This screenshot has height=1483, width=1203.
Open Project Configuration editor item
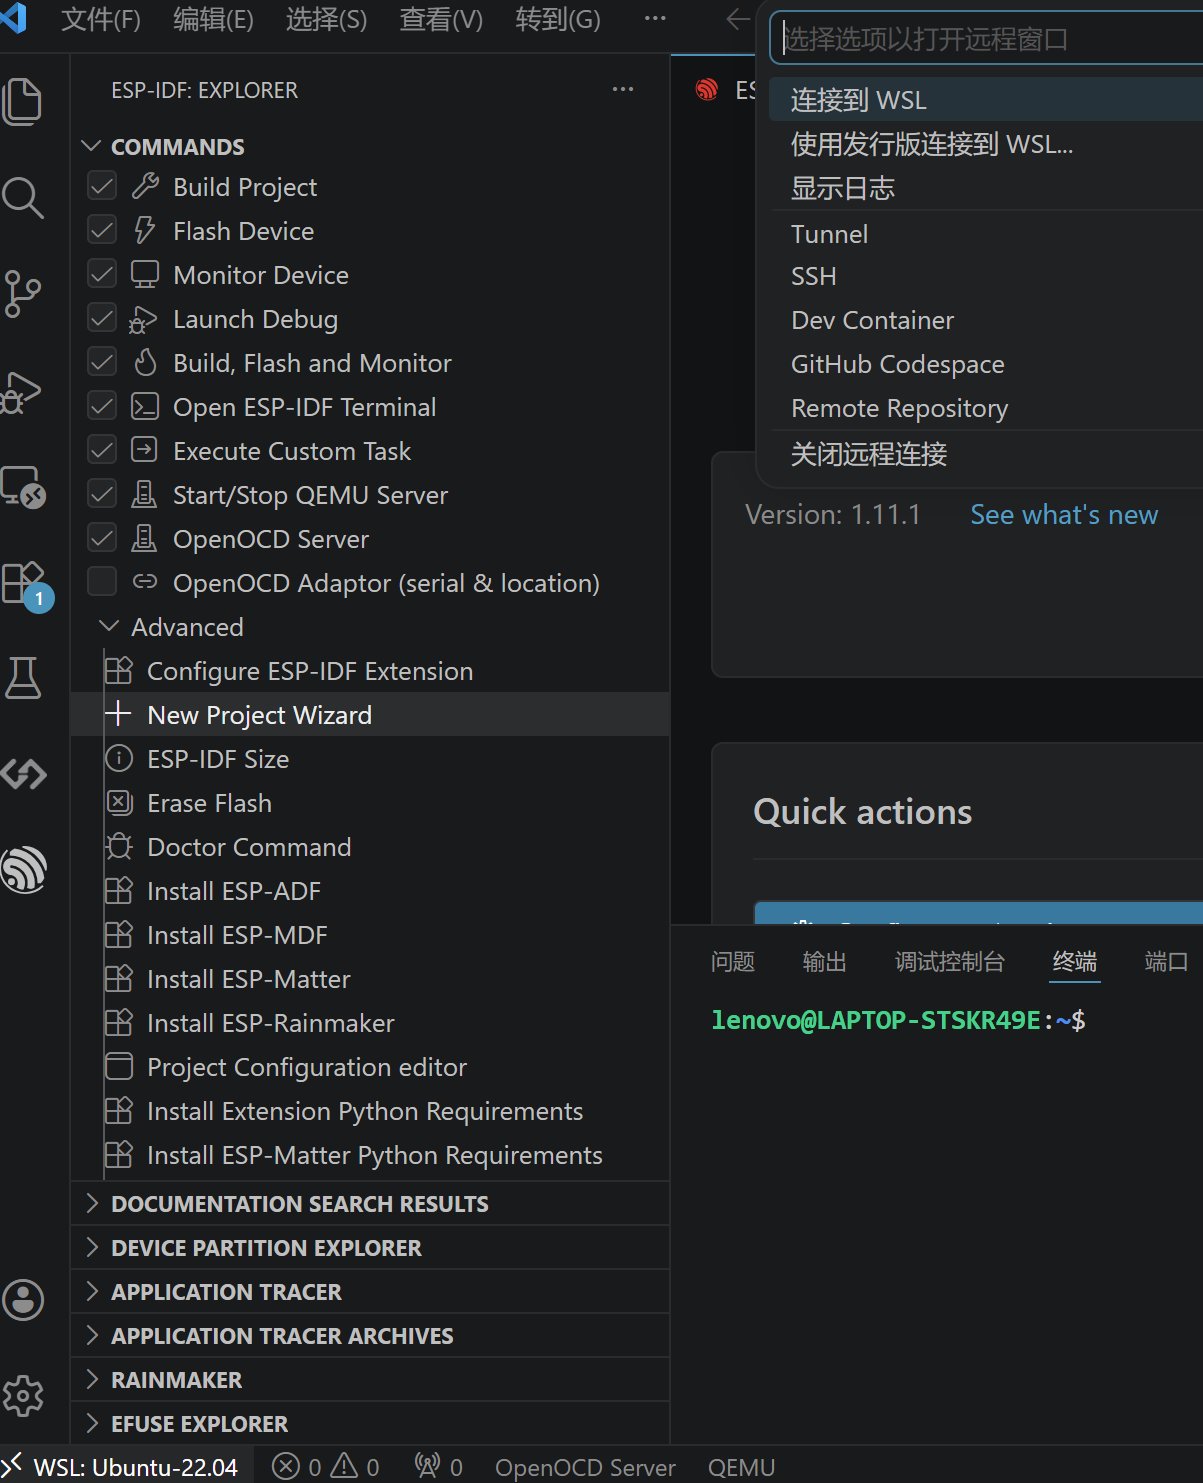[370, 1067]
